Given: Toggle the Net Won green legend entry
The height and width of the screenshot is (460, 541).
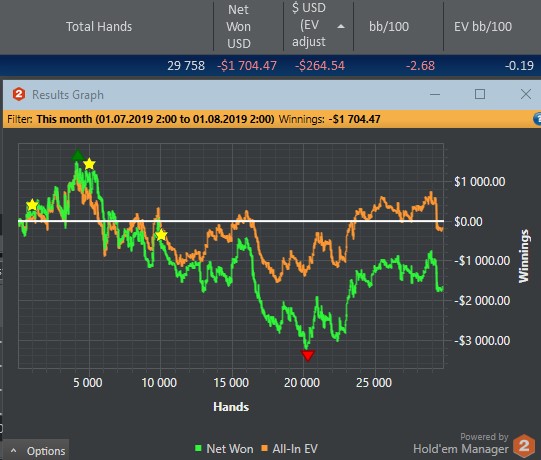Looking at the screenshot, I should tap(224, 449).
